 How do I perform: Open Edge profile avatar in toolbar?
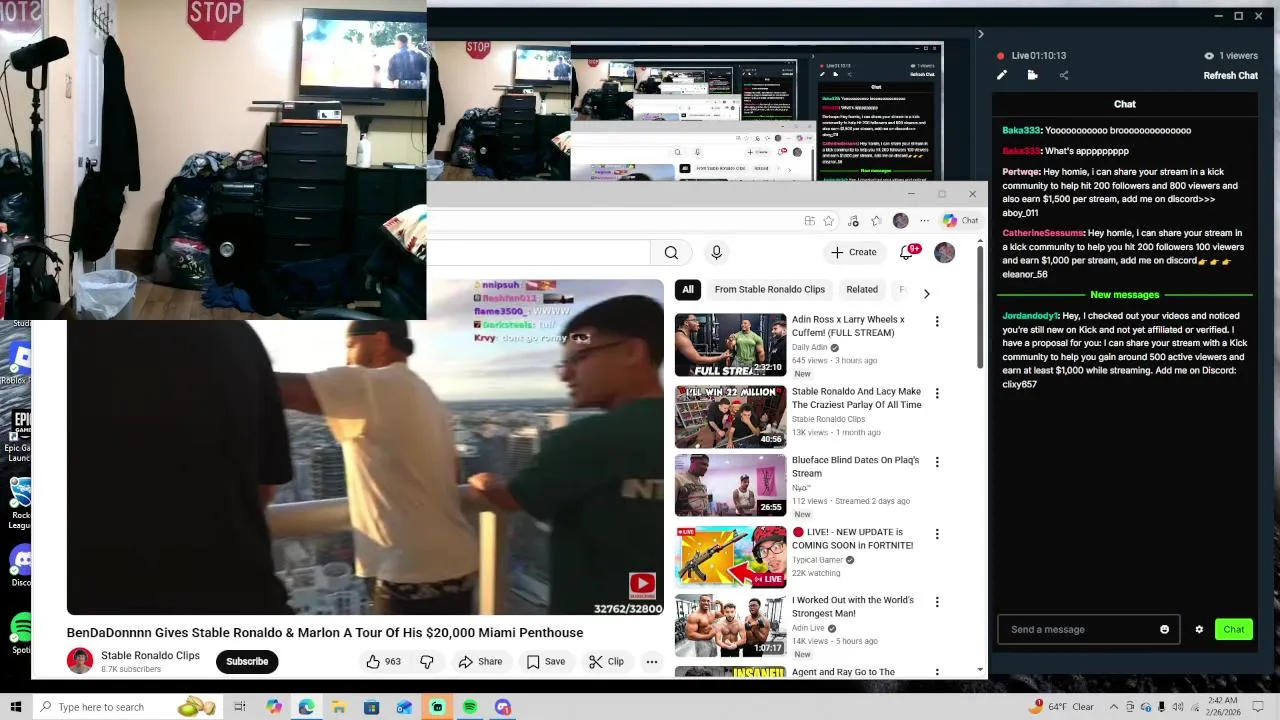click(x=900, y=221)
